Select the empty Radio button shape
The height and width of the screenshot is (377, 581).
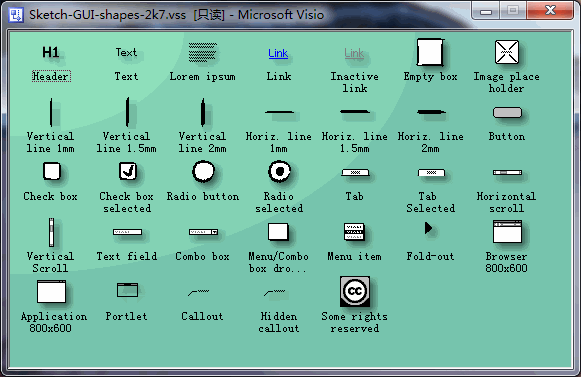click(203, 171)
